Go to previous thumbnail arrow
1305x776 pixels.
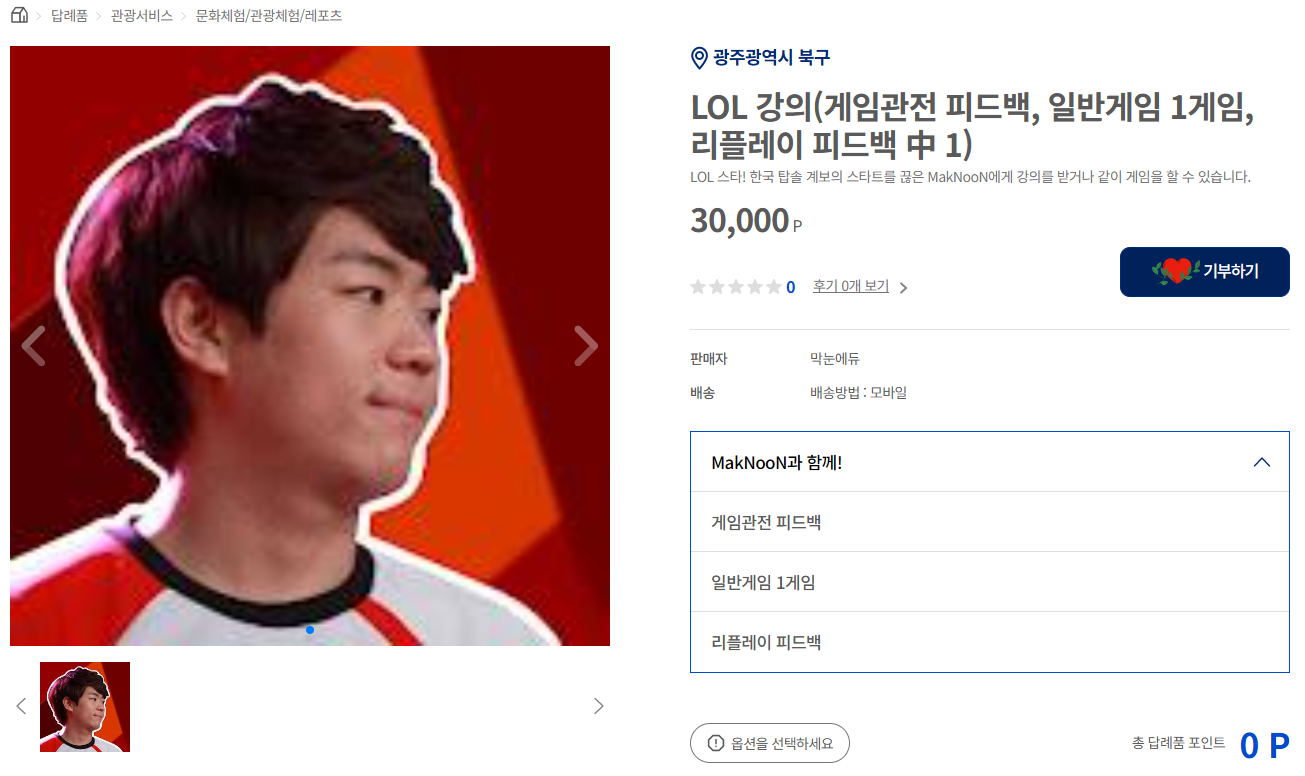click(21, 706)
